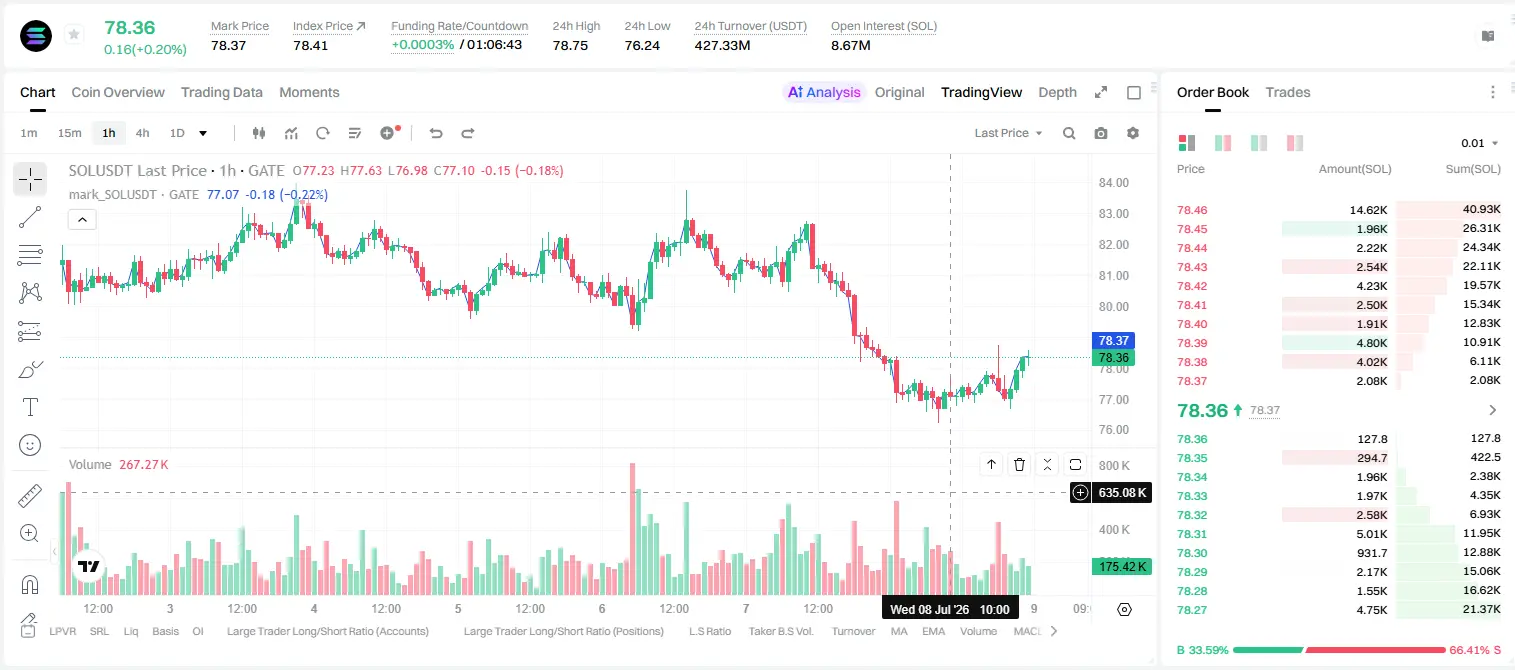Toggle the magnet snap mode

tap(30, 584)
